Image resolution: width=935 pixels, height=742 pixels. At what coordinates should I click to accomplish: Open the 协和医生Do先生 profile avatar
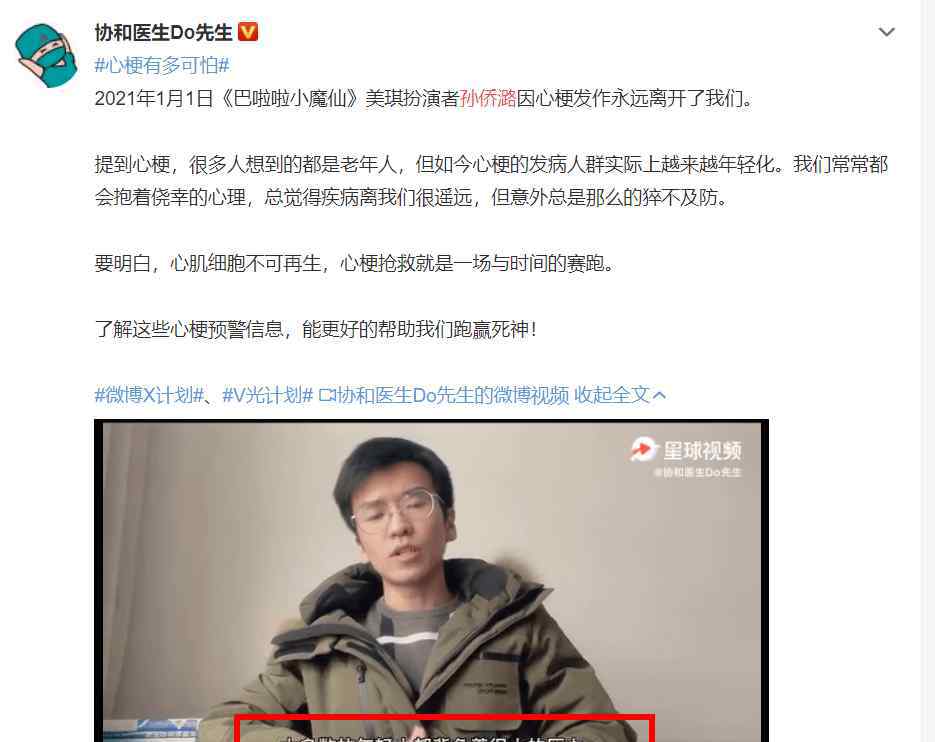pyautogui.click(x=46, y=55)
